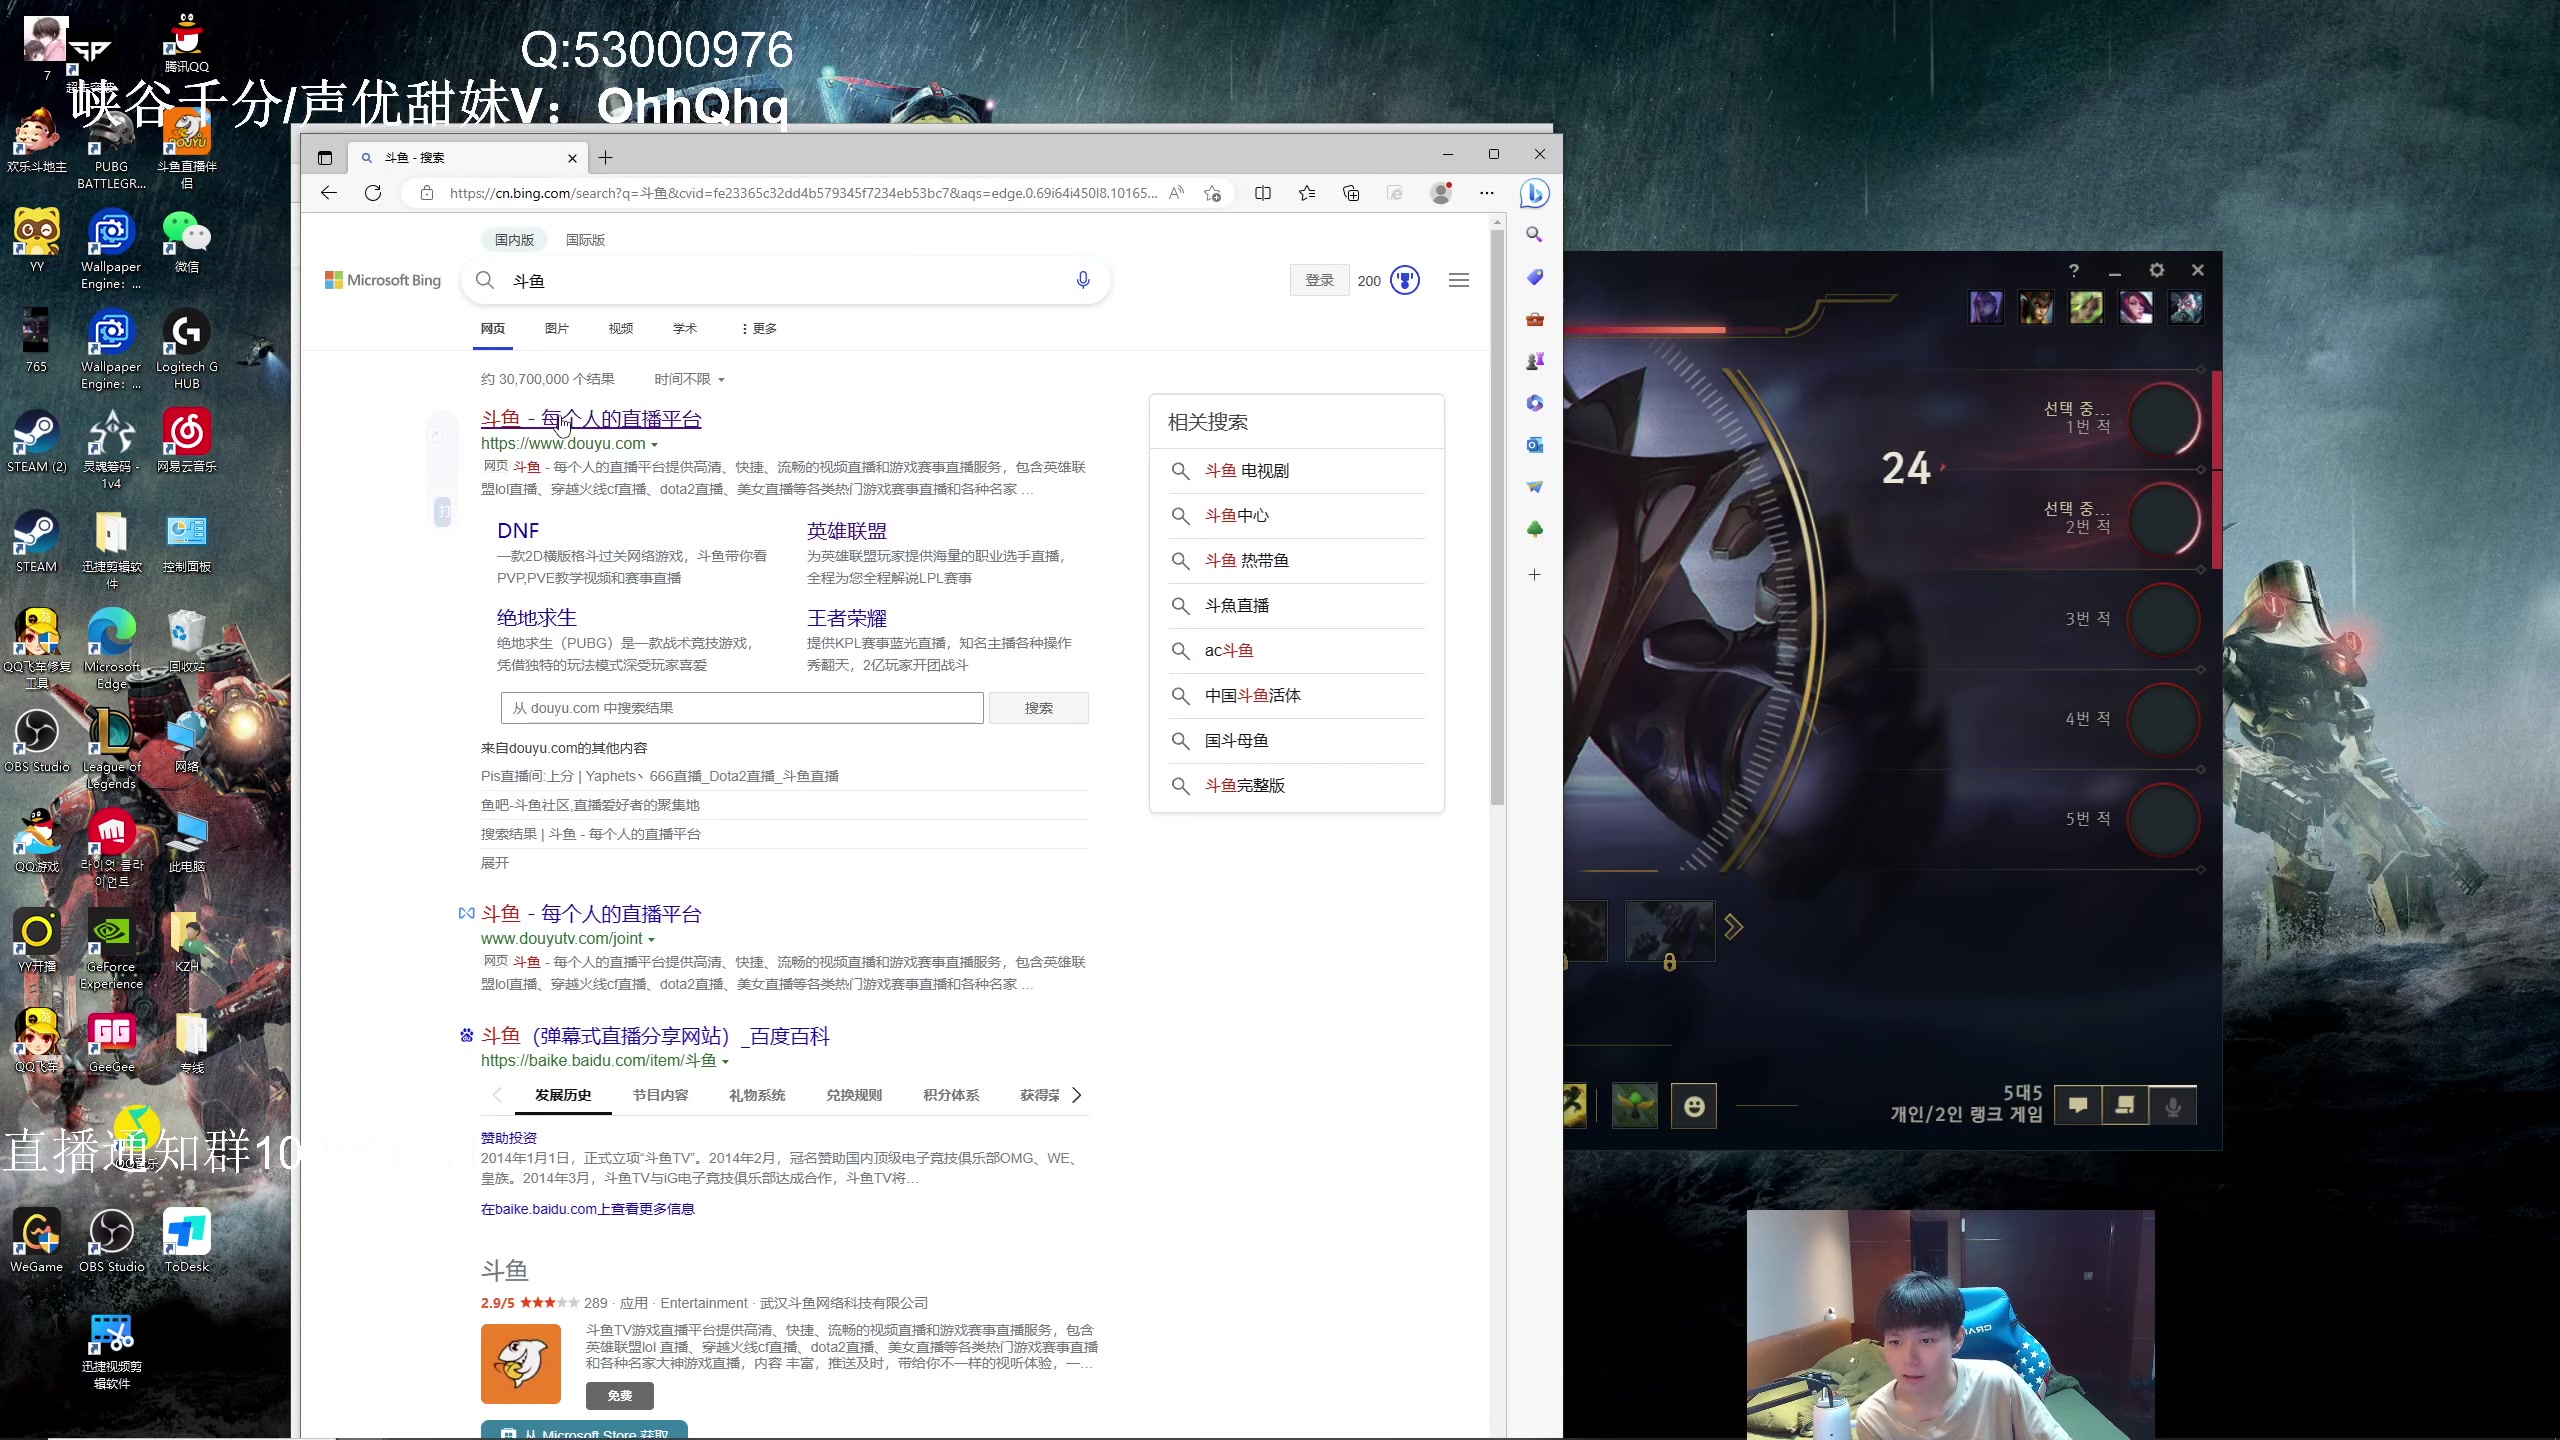Open Microsoft Rewards medal icon
Image resolution: width=2560 pixels, height=1440 pixels.
[x=1405, y=280]
